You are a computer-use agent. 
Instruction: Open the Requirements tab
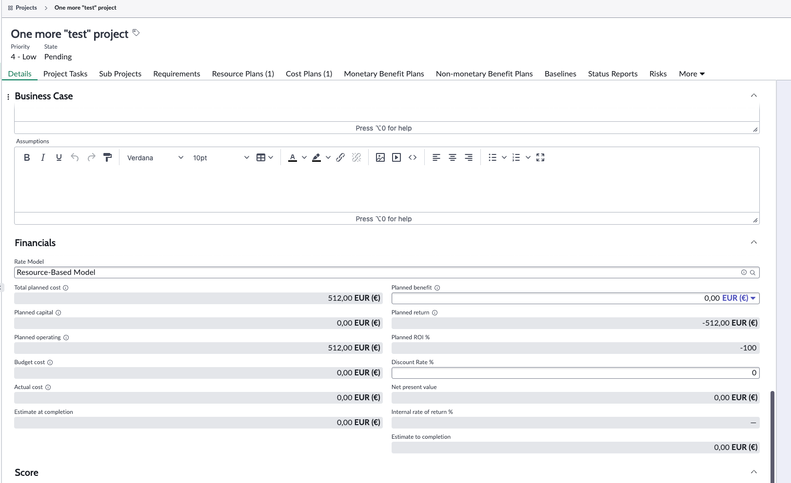pos(177,74)
